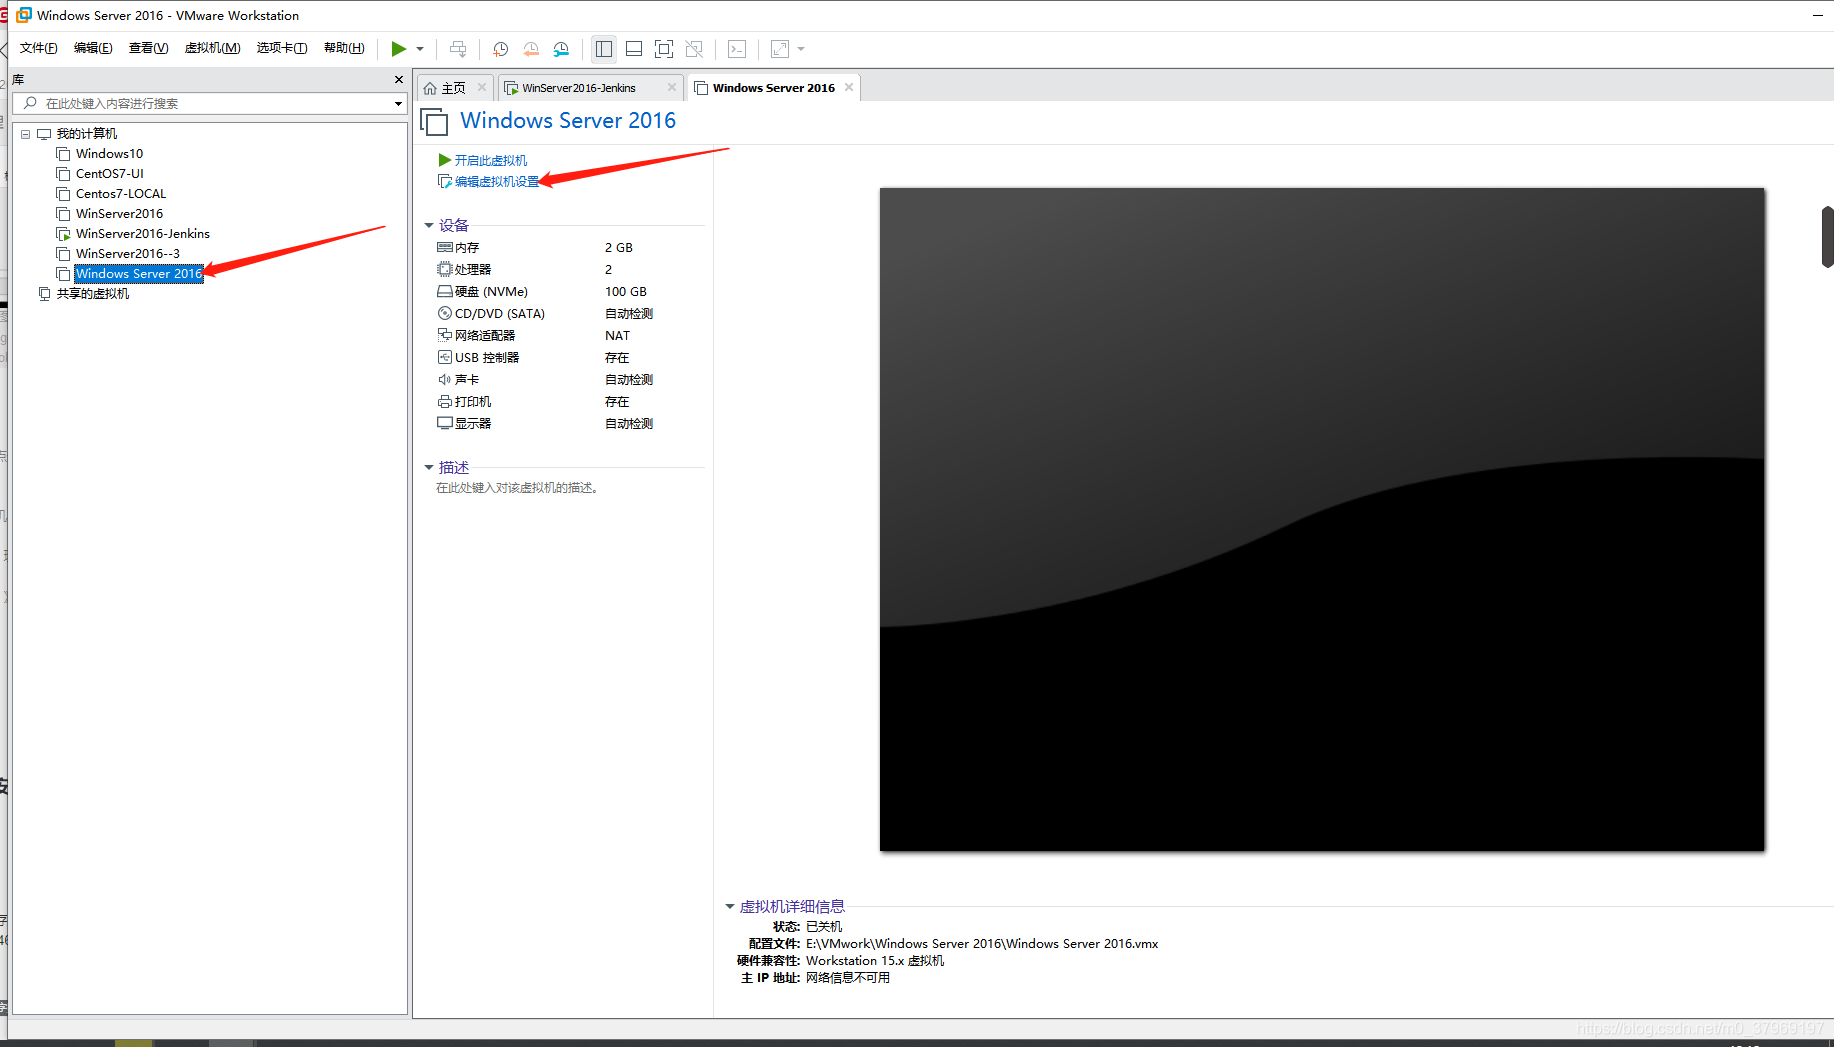This screenshot has height=1047, width=1834.
Task: Click the virtual machine preview screen
Action: point(1322,519)
